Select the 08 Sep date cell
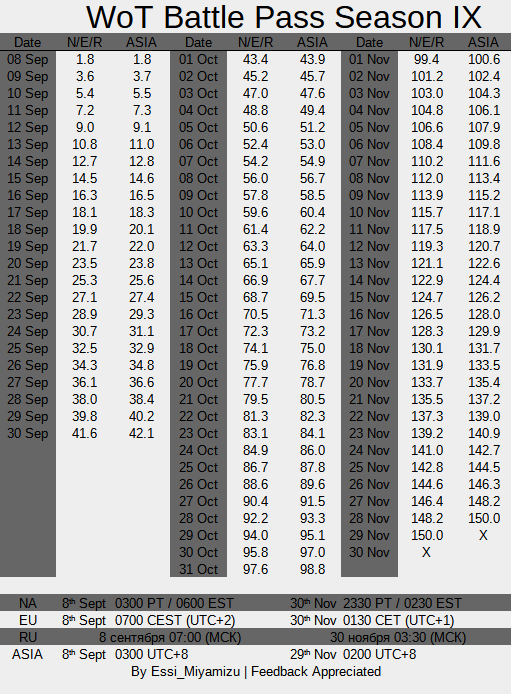This screenshot has height=694, width=511. tap(27, 59)
